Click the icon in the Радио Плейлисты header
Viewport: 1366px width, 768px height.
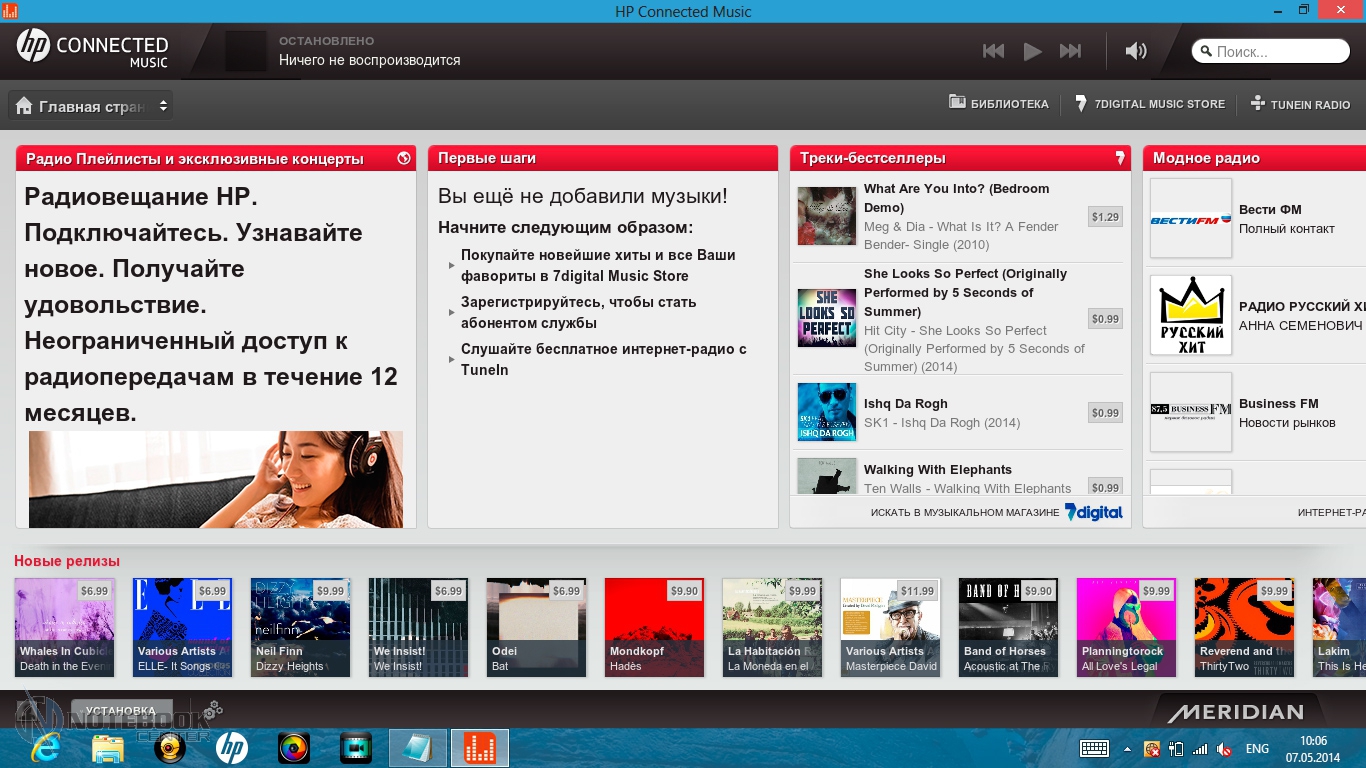[404, 158]
